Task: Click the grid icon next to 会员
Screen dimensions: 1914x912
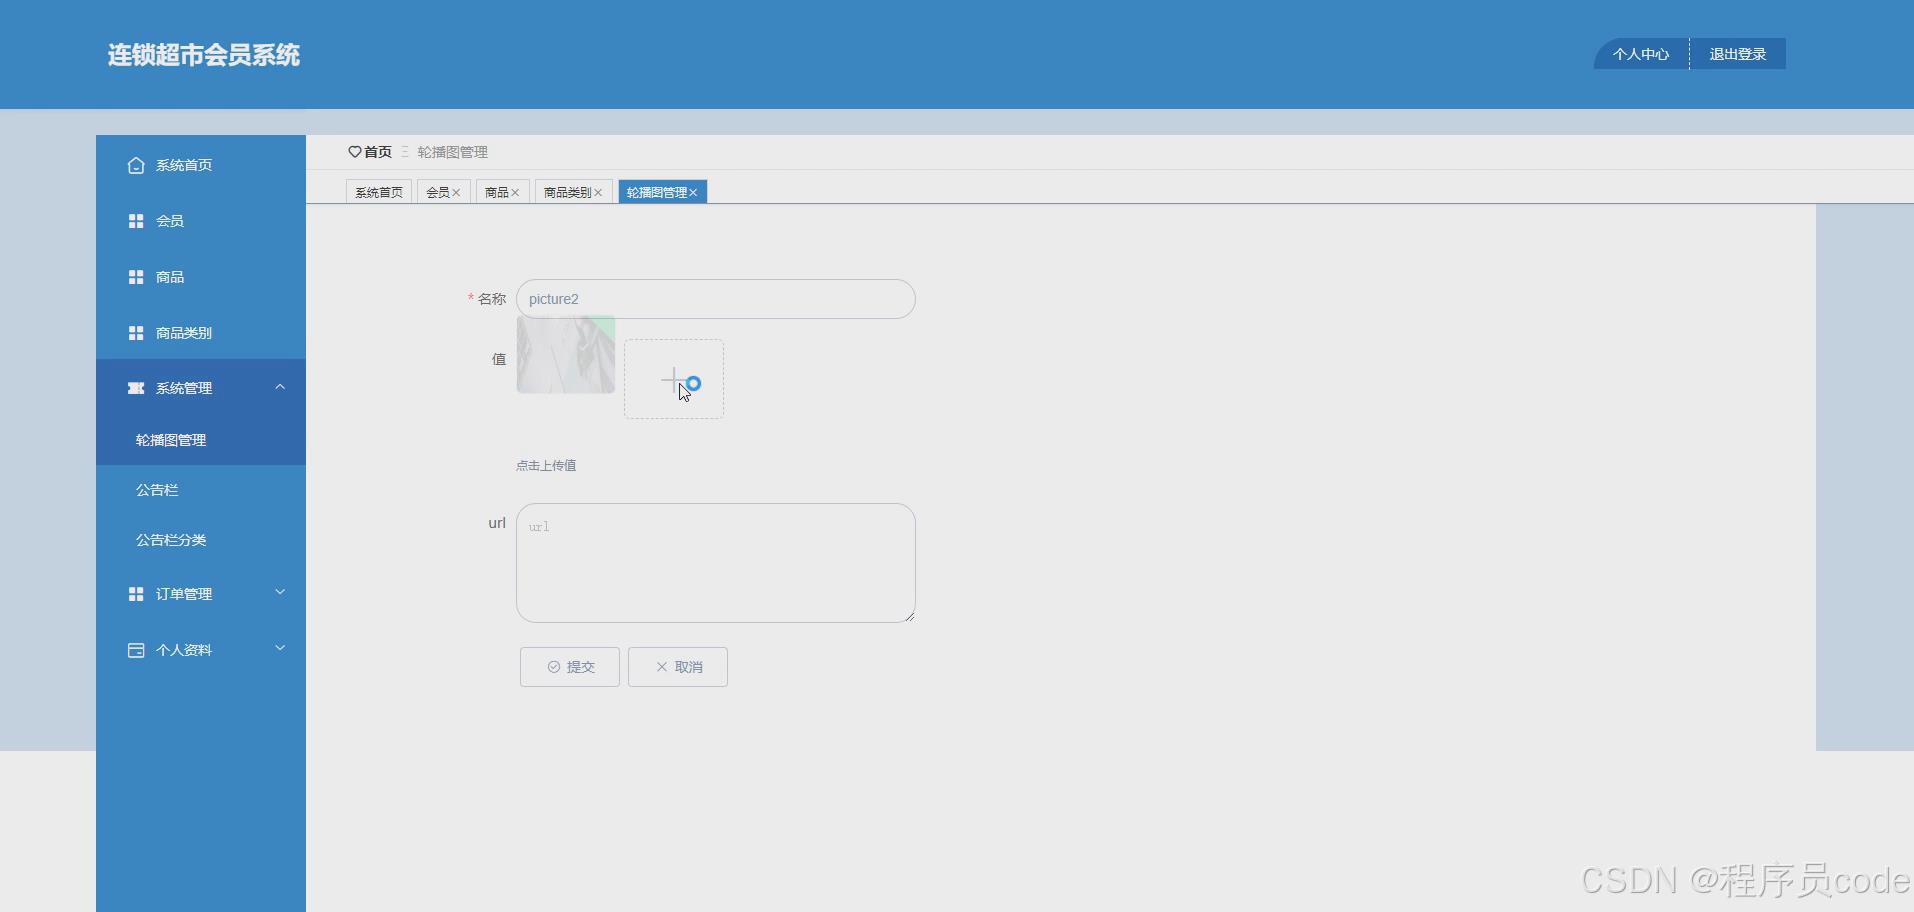Action: (x=136, y=221)
